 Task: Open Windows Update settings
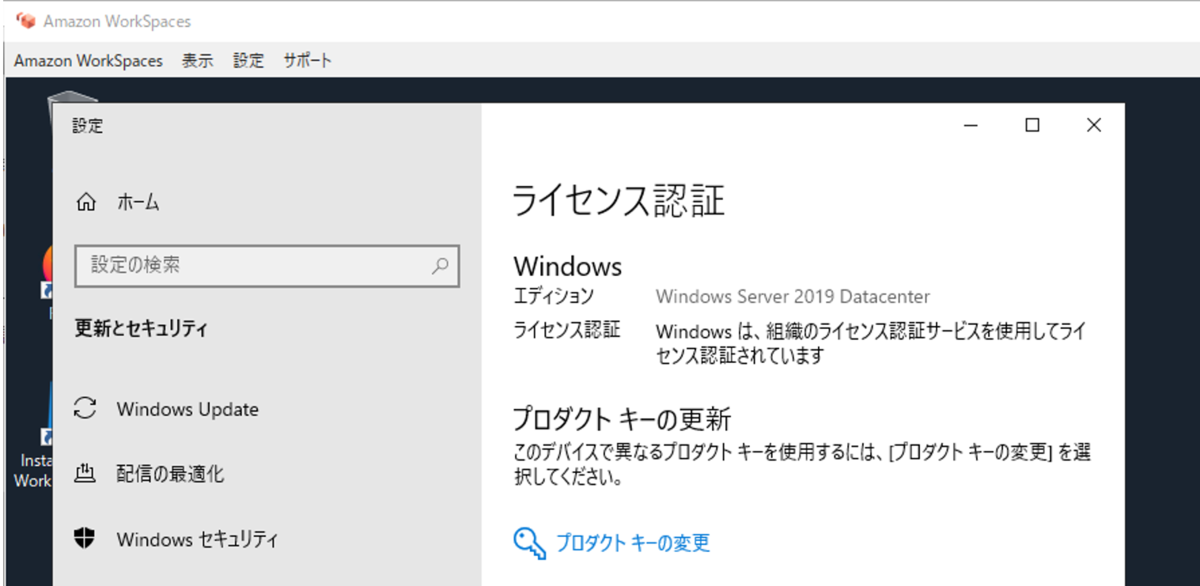click(x=187, y=409)
